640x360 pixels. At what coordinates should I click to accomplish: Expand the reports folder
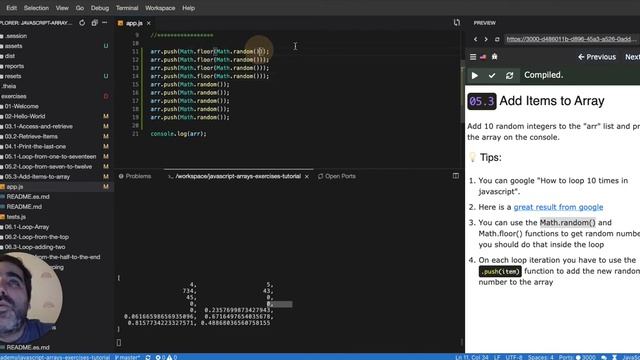[x=14, y=66]
